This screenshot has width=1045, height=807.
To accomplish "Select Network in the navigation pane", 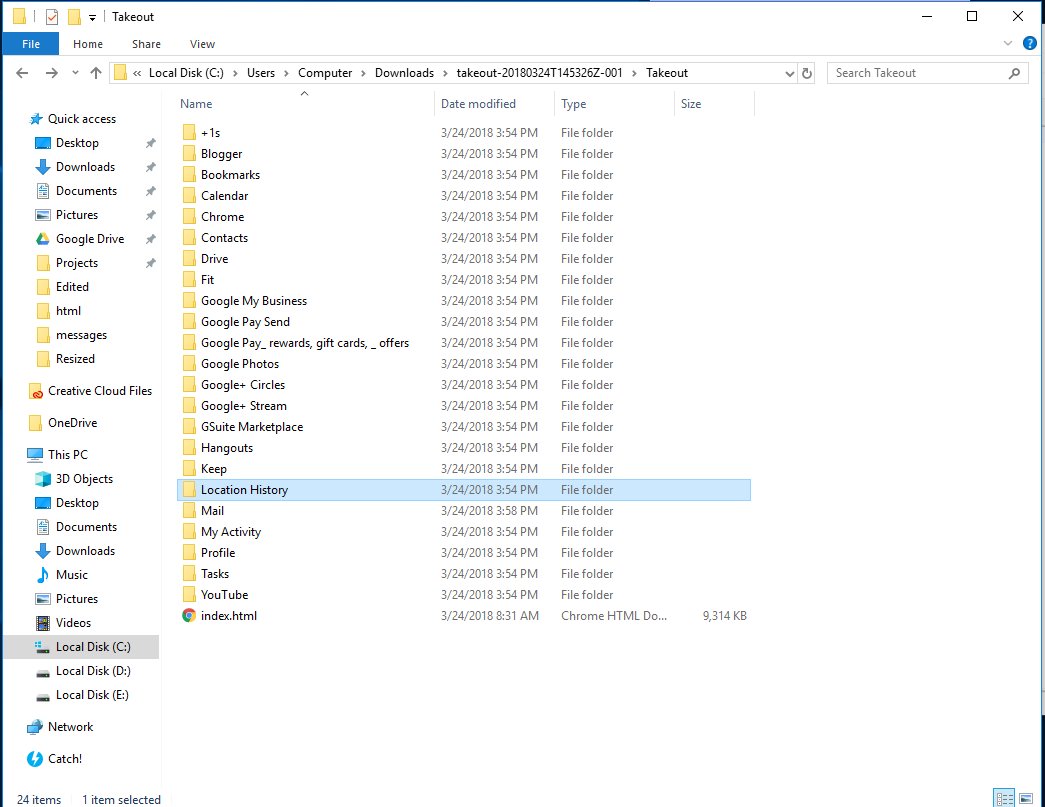I will (70, 727).
